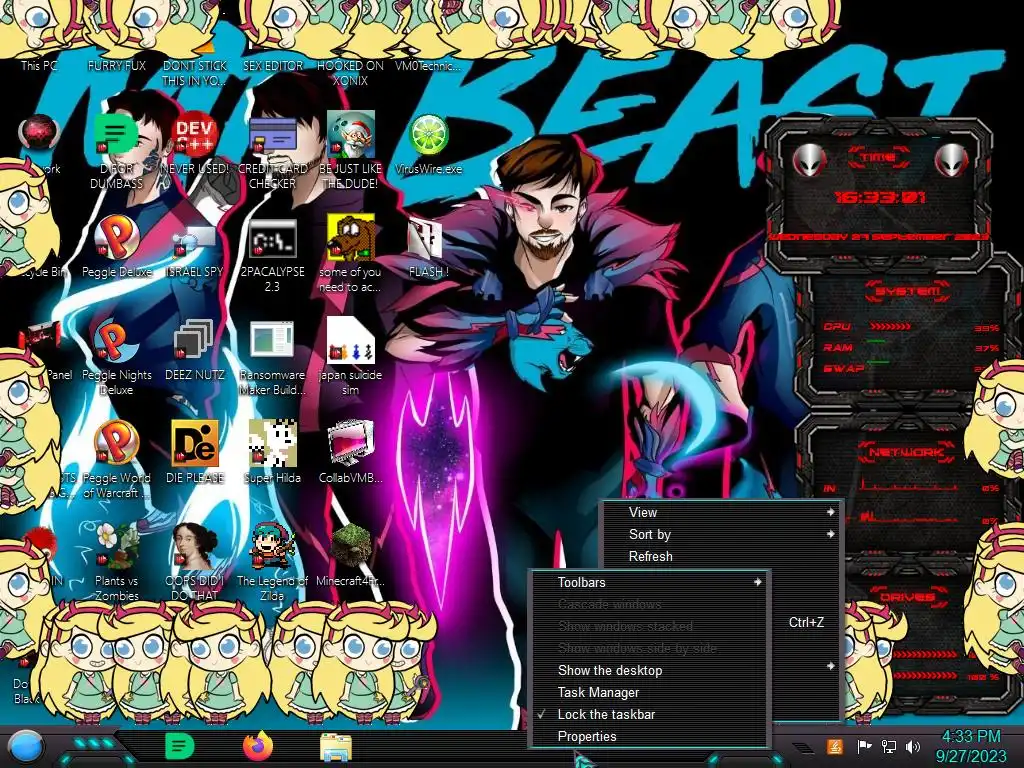This screenshot has height=768, width=1024.
Task: Open the green document app in taskbar
Action: (x=180, y=746)
